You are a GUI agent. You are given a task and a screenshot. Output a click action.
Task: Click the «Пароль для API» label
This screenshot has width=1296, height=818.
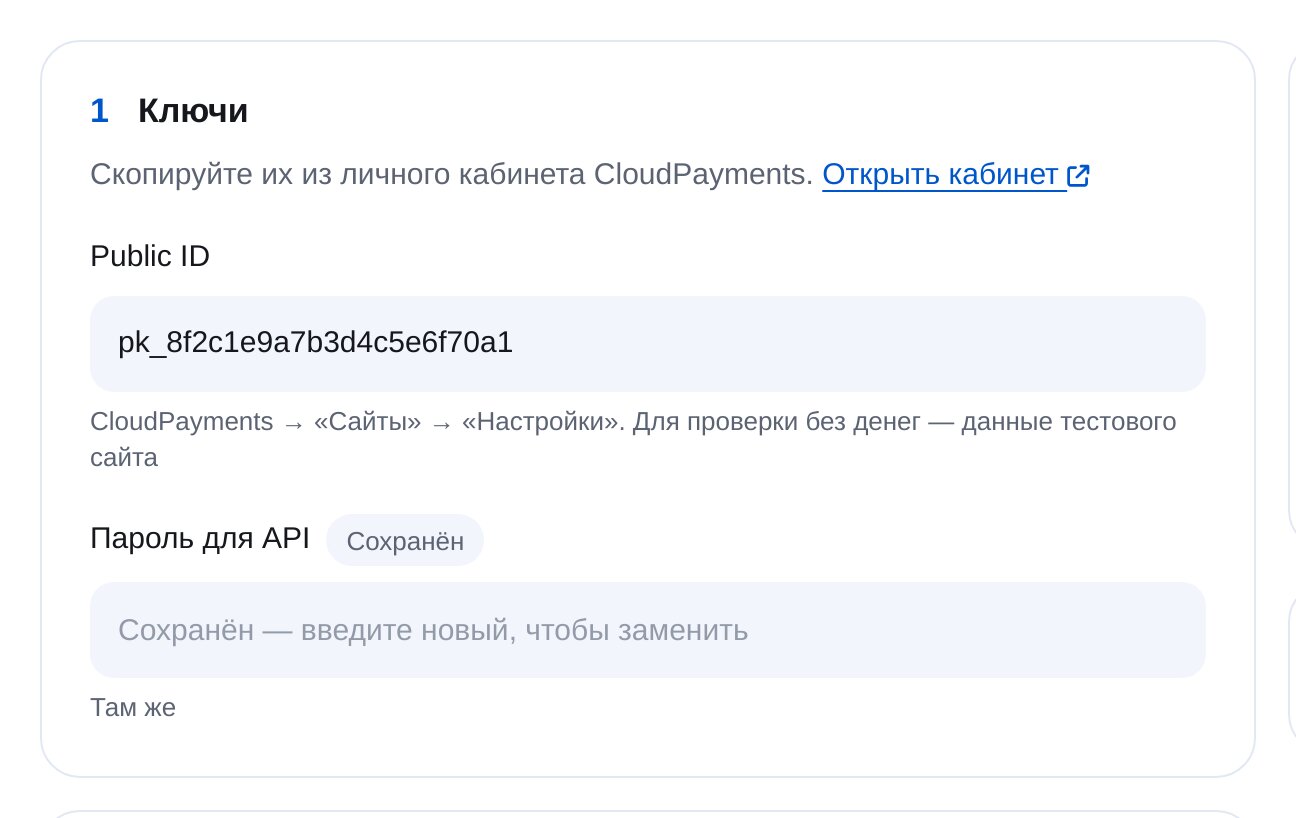click(200, 539)
